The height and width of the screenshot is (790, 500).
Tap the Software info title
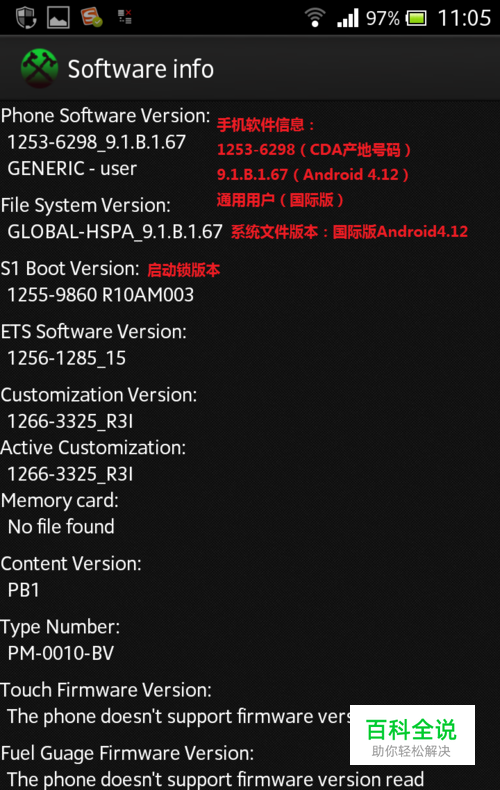coord(141,69)
